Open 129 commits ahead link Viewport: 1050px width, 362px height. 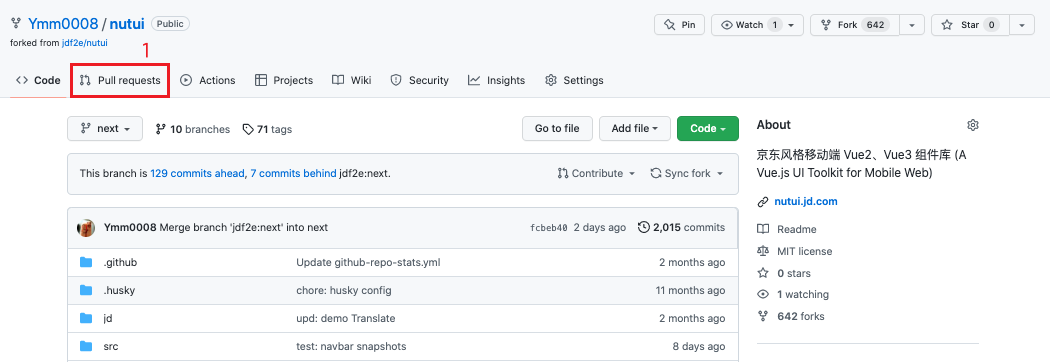198,173
